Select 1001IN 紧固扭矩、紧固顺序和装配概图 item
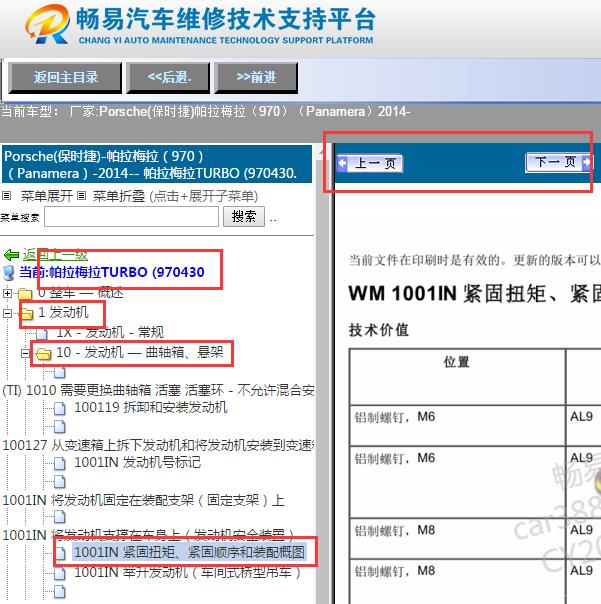 (190, 552)
